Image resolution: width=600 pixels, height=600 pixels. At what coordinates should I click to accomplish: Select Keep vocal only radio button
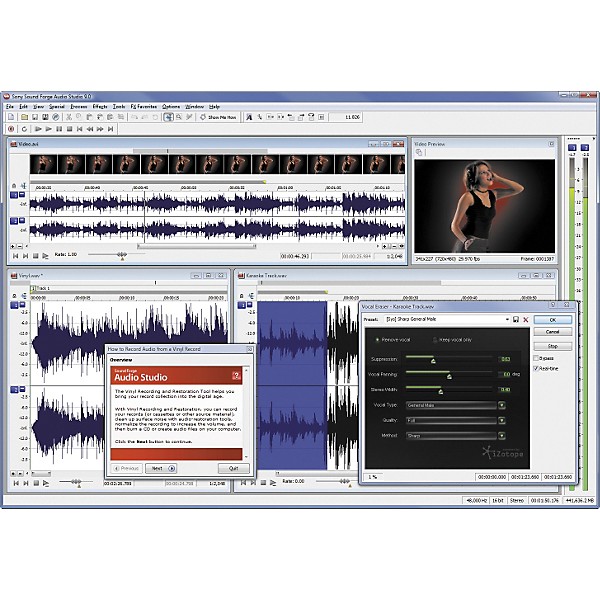(x=435, y=340)
